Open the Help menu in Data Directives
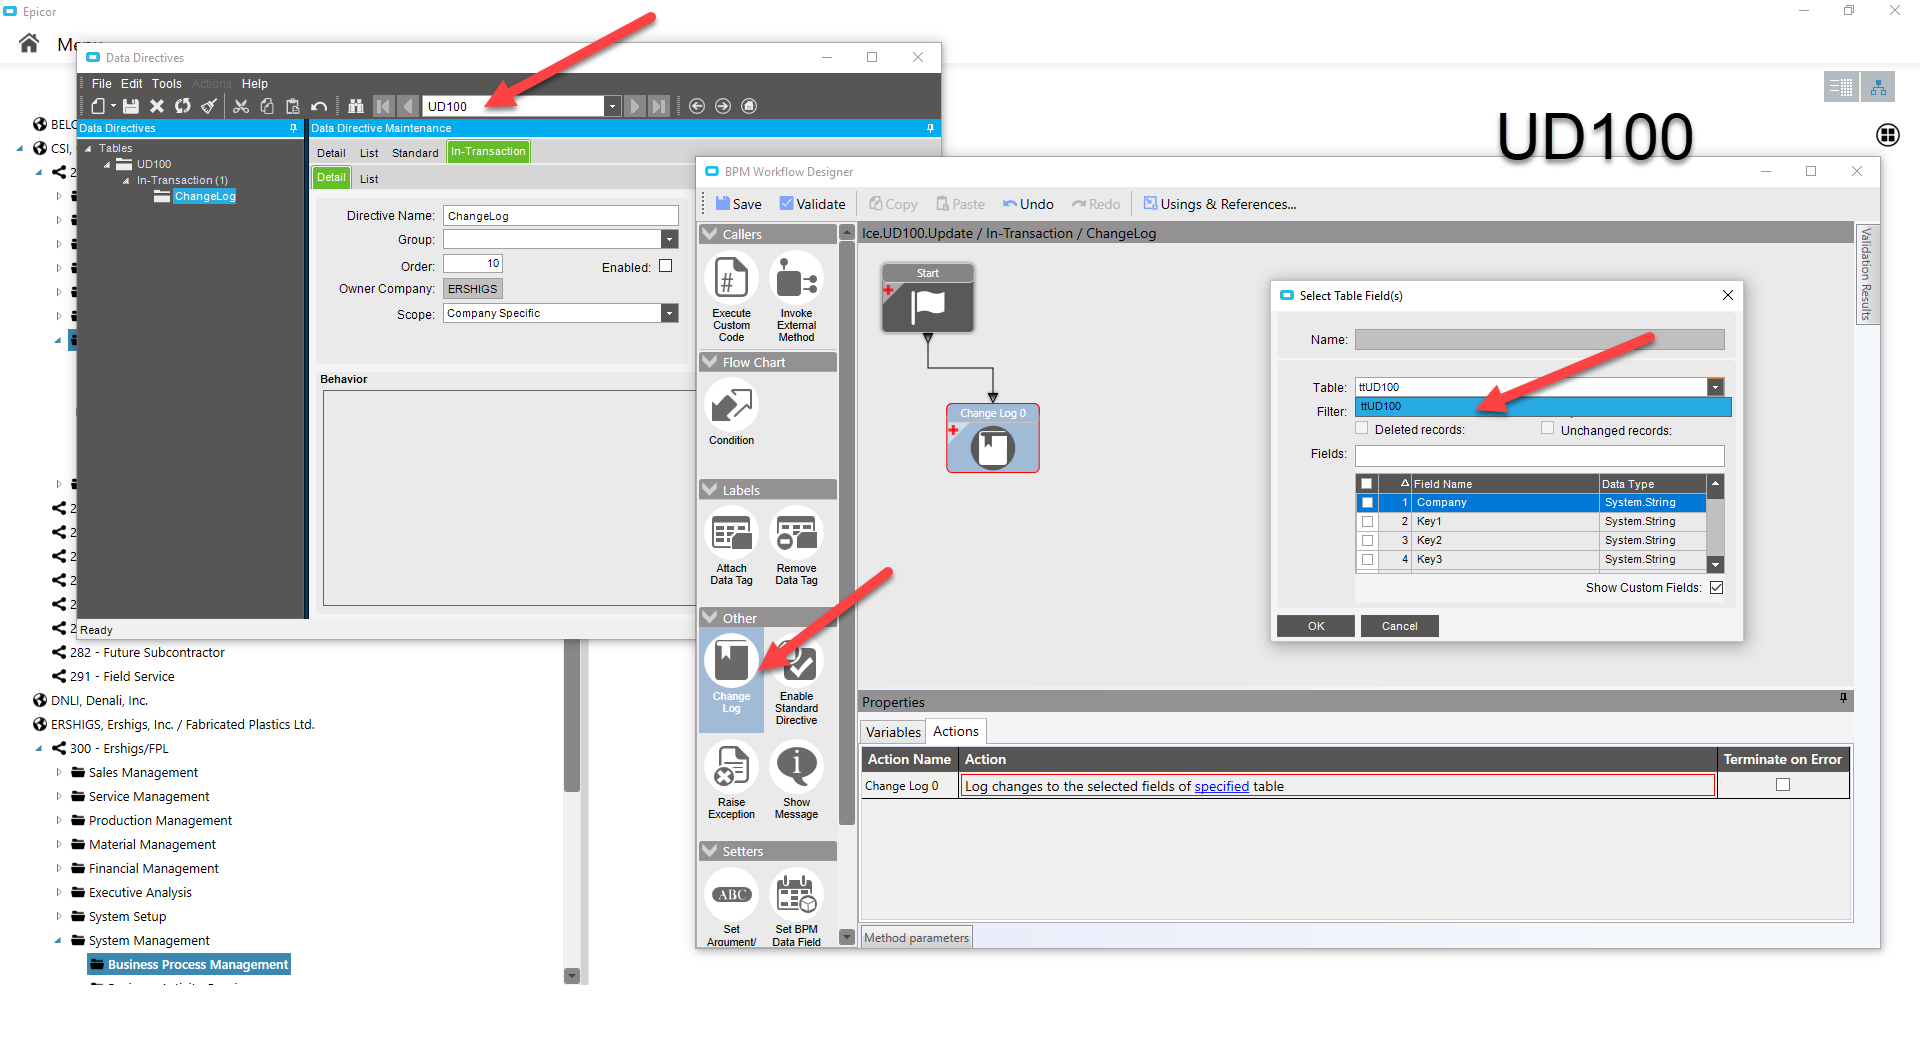1920x1040 pixels. pyautogui.click(x=255, y=84)
